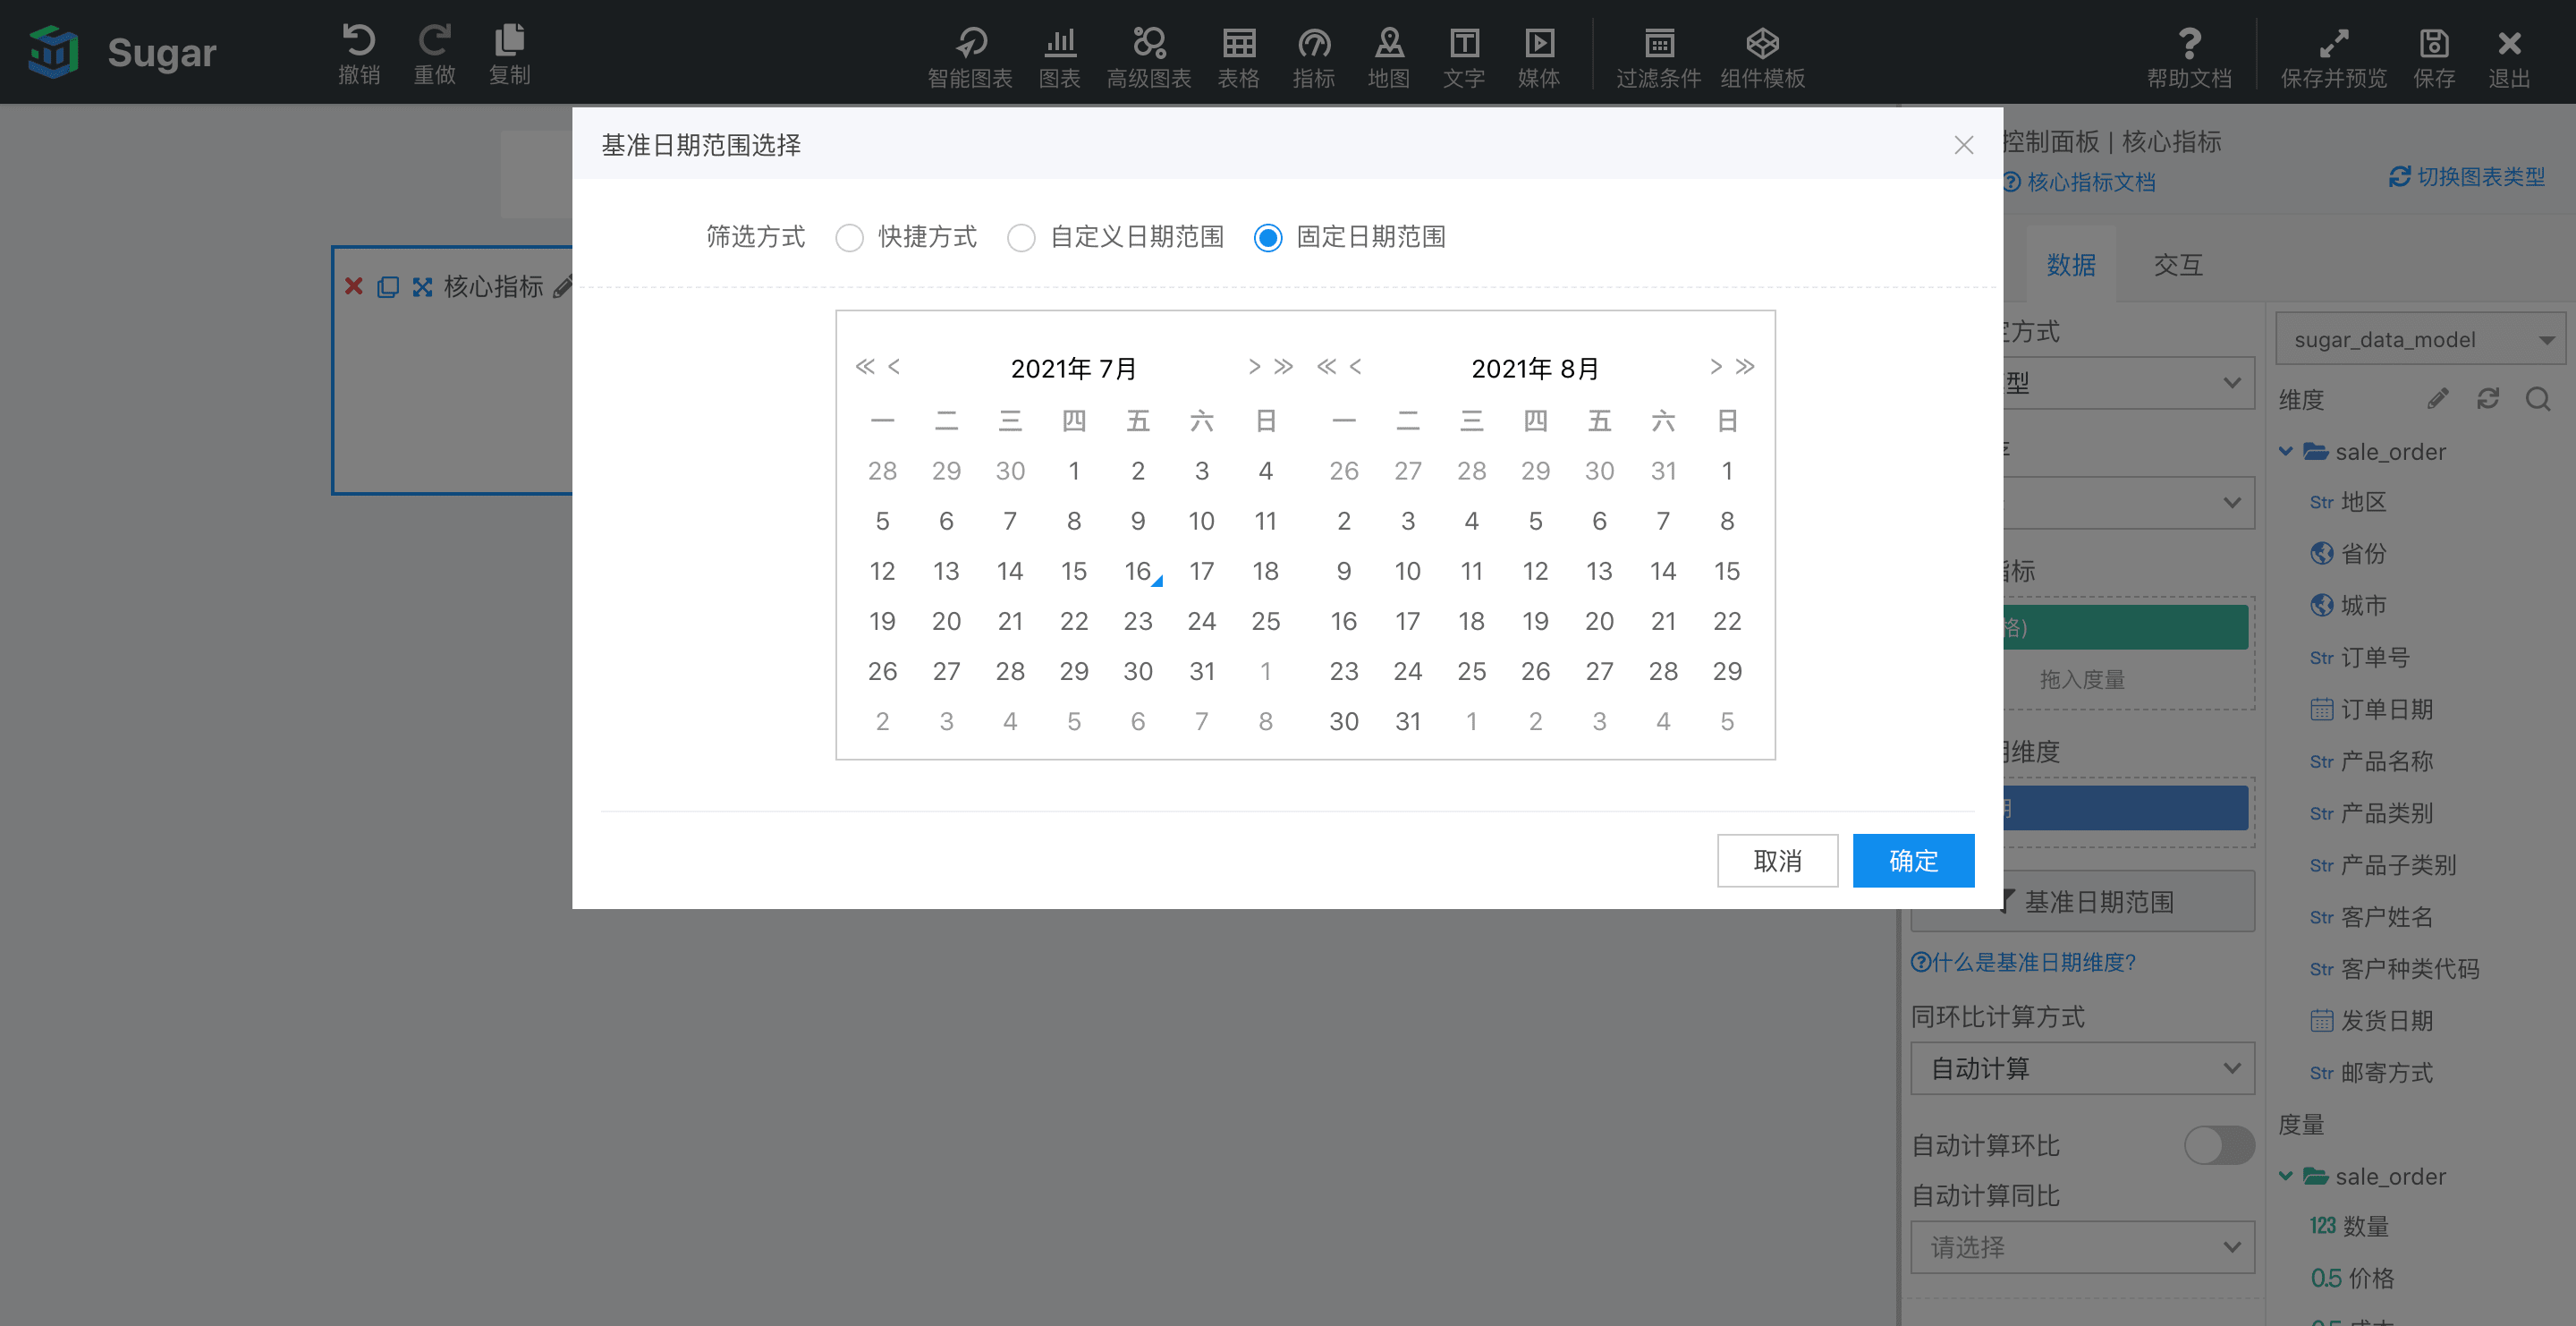
Task: Open the 过滤条件 filter tool
Action: point(1659,56)
